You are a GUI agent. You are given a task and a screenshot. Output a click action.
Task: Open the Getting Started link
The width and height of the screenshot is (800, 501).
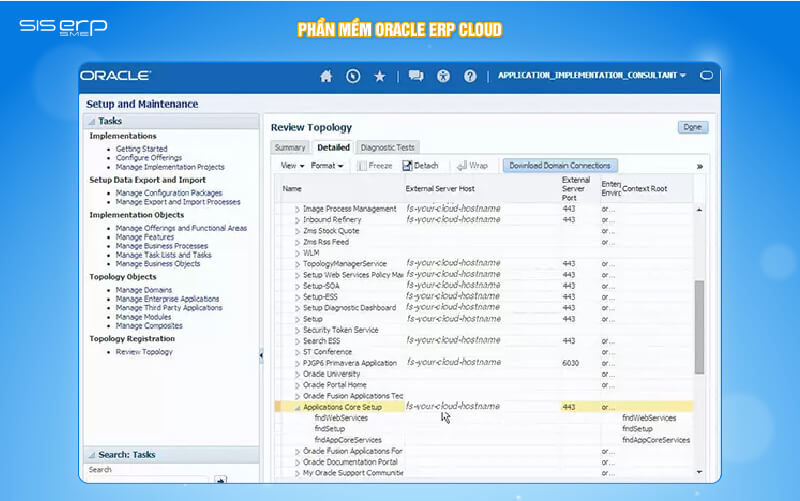click(141, 148)
